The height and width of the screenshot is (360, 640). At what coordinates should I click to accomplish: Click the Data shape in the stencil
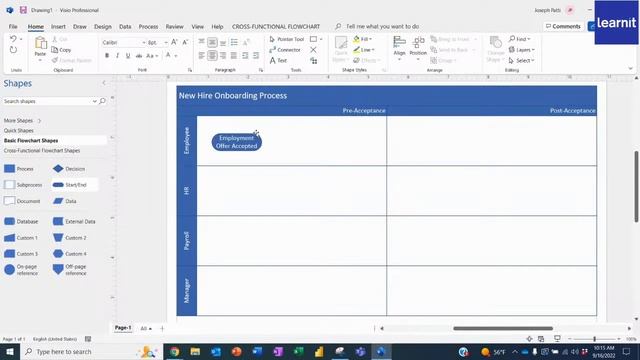(x=64, y=201)
